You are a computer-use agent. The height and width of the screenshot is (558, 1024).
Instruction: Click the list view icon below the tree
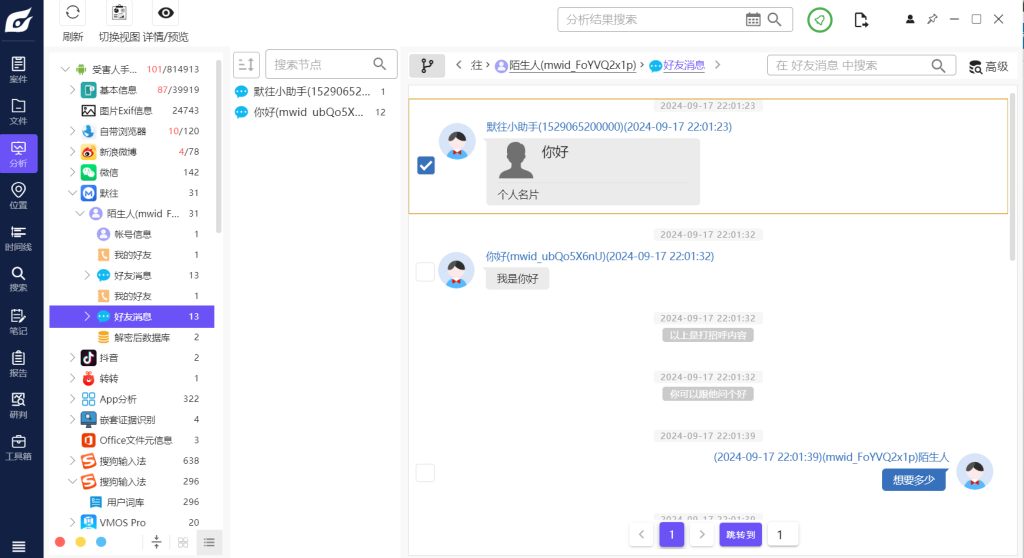click(x=209, y=542)
